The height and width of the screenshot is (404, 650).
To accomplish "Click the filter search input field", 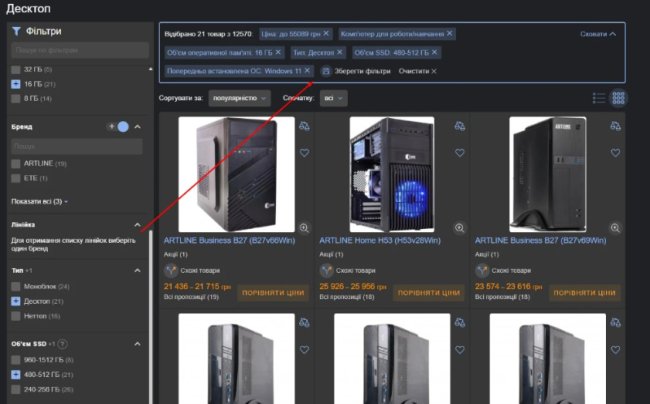I will [x=76, y=48].
